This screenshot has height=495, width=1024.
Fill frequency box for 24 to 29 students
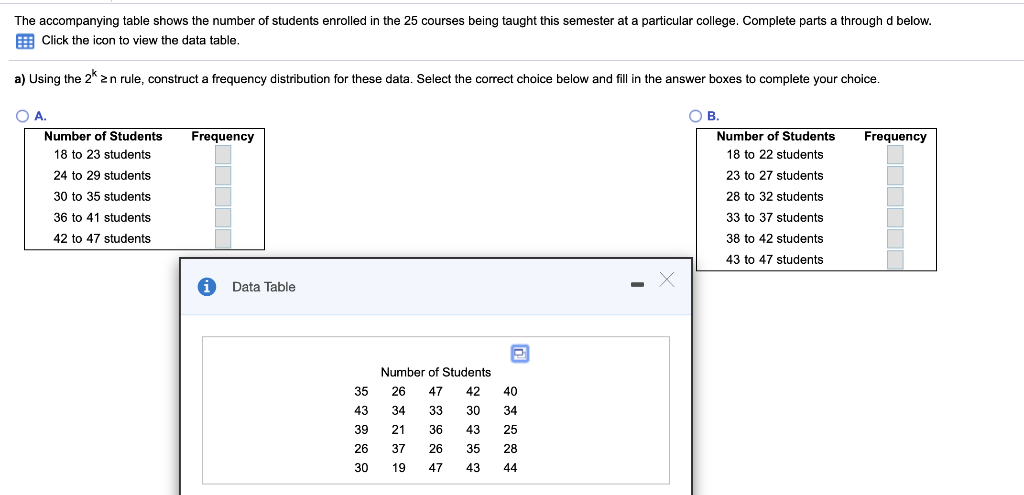[223, 176]
